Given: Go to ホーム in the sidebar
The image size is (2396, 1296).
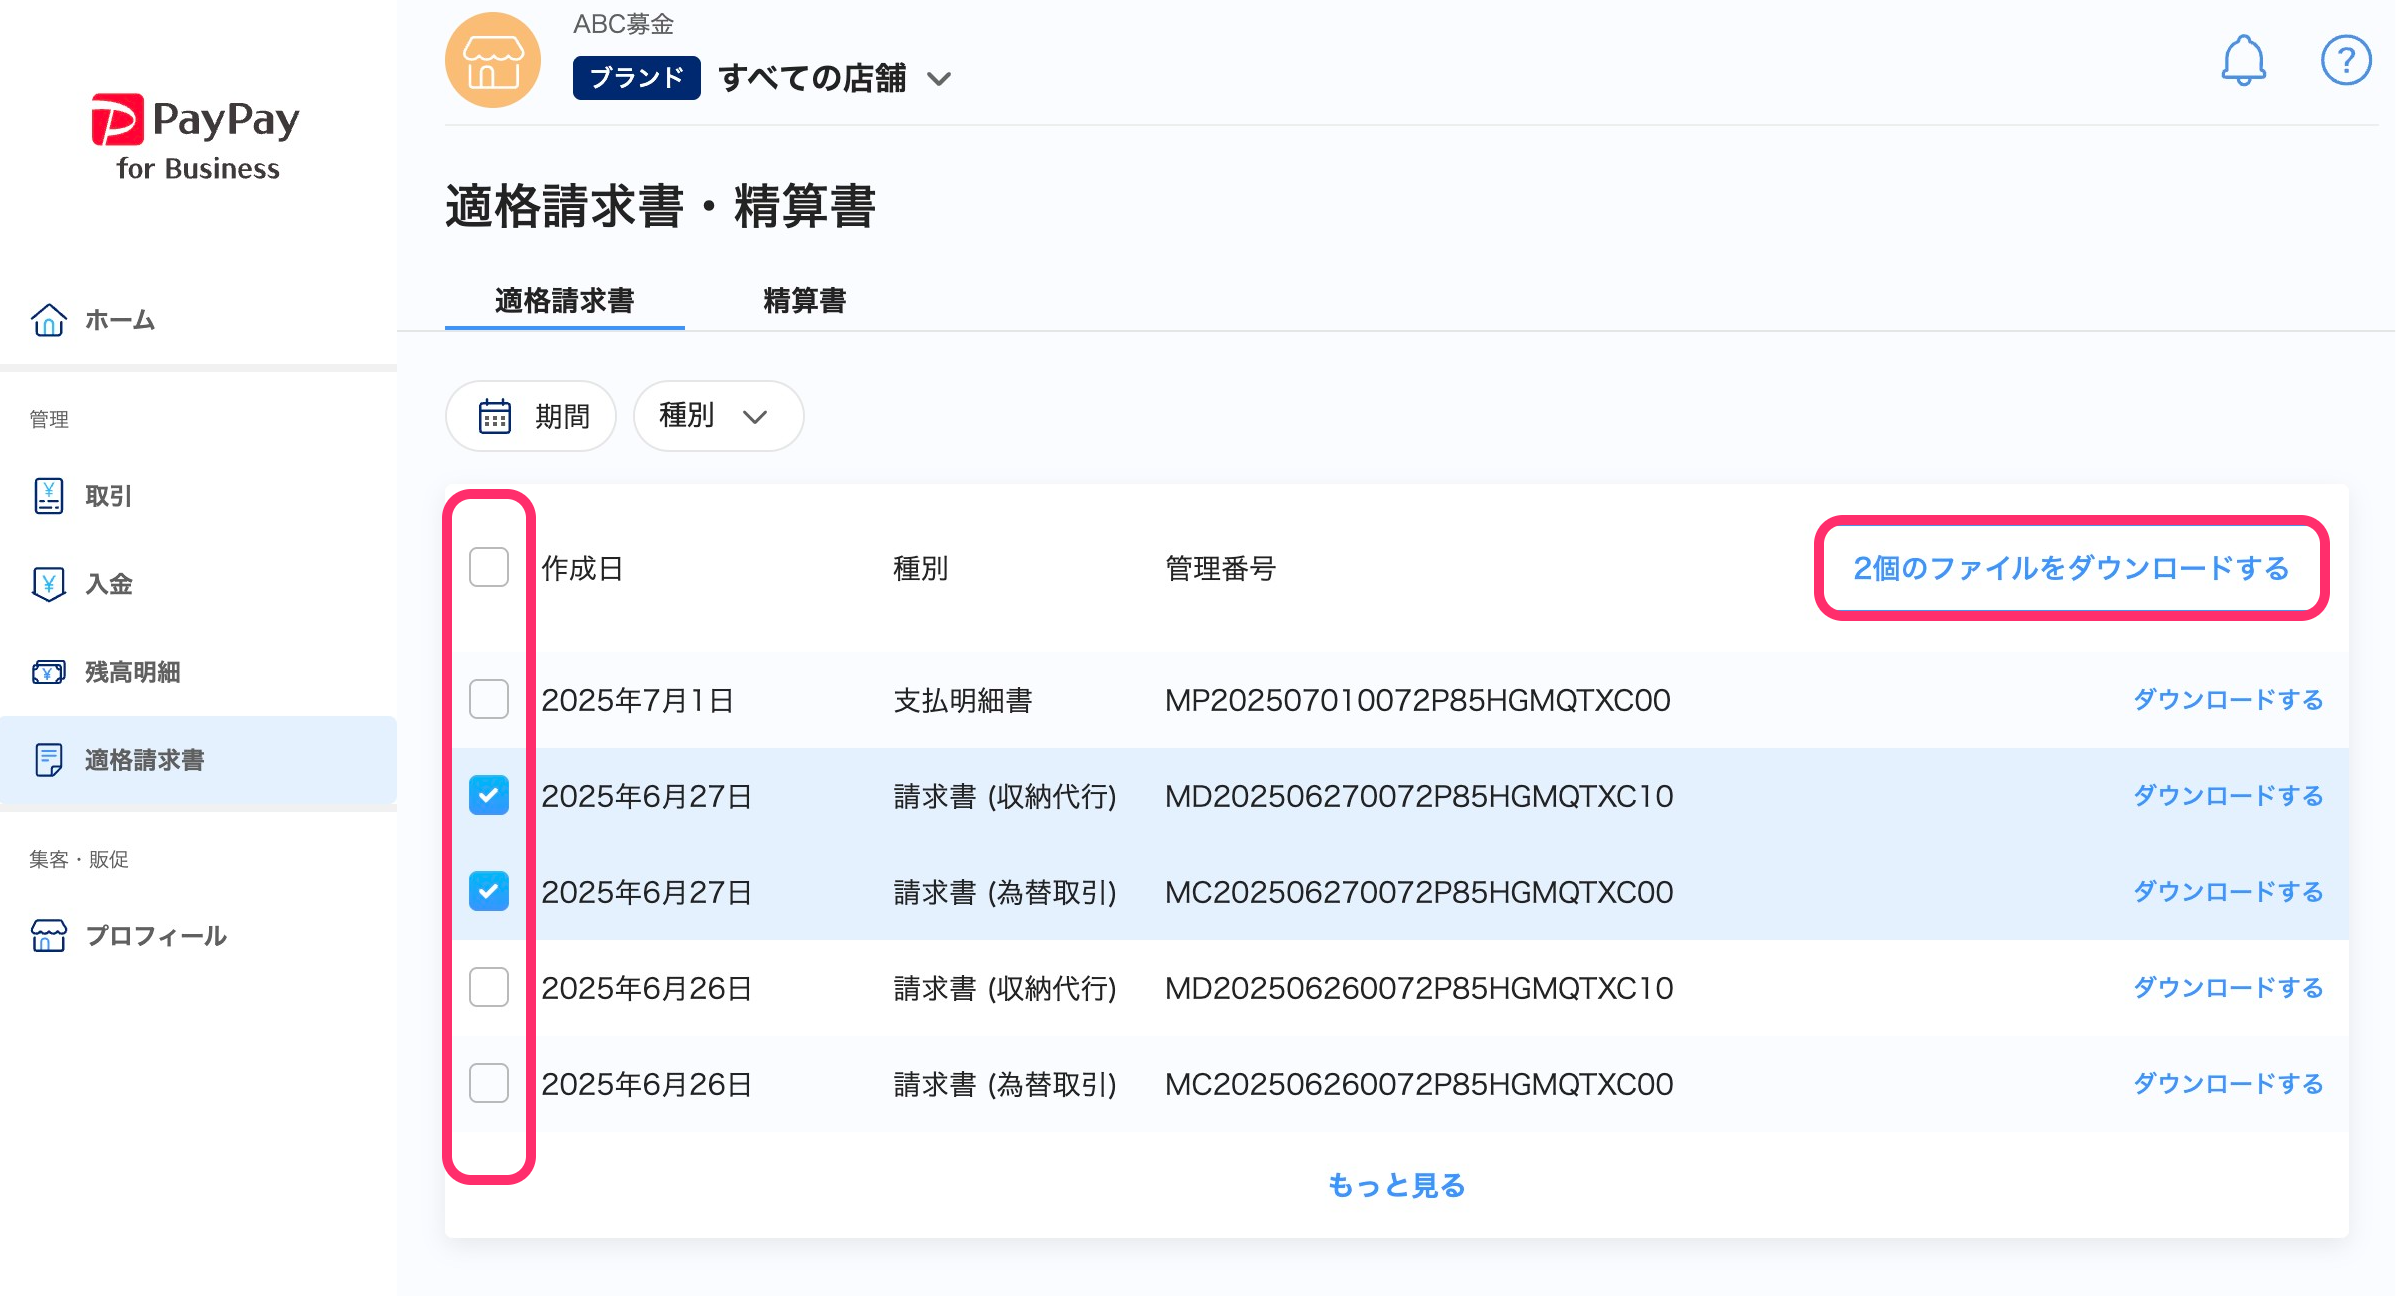Looking at the screenshot, I should pos(198,320).
